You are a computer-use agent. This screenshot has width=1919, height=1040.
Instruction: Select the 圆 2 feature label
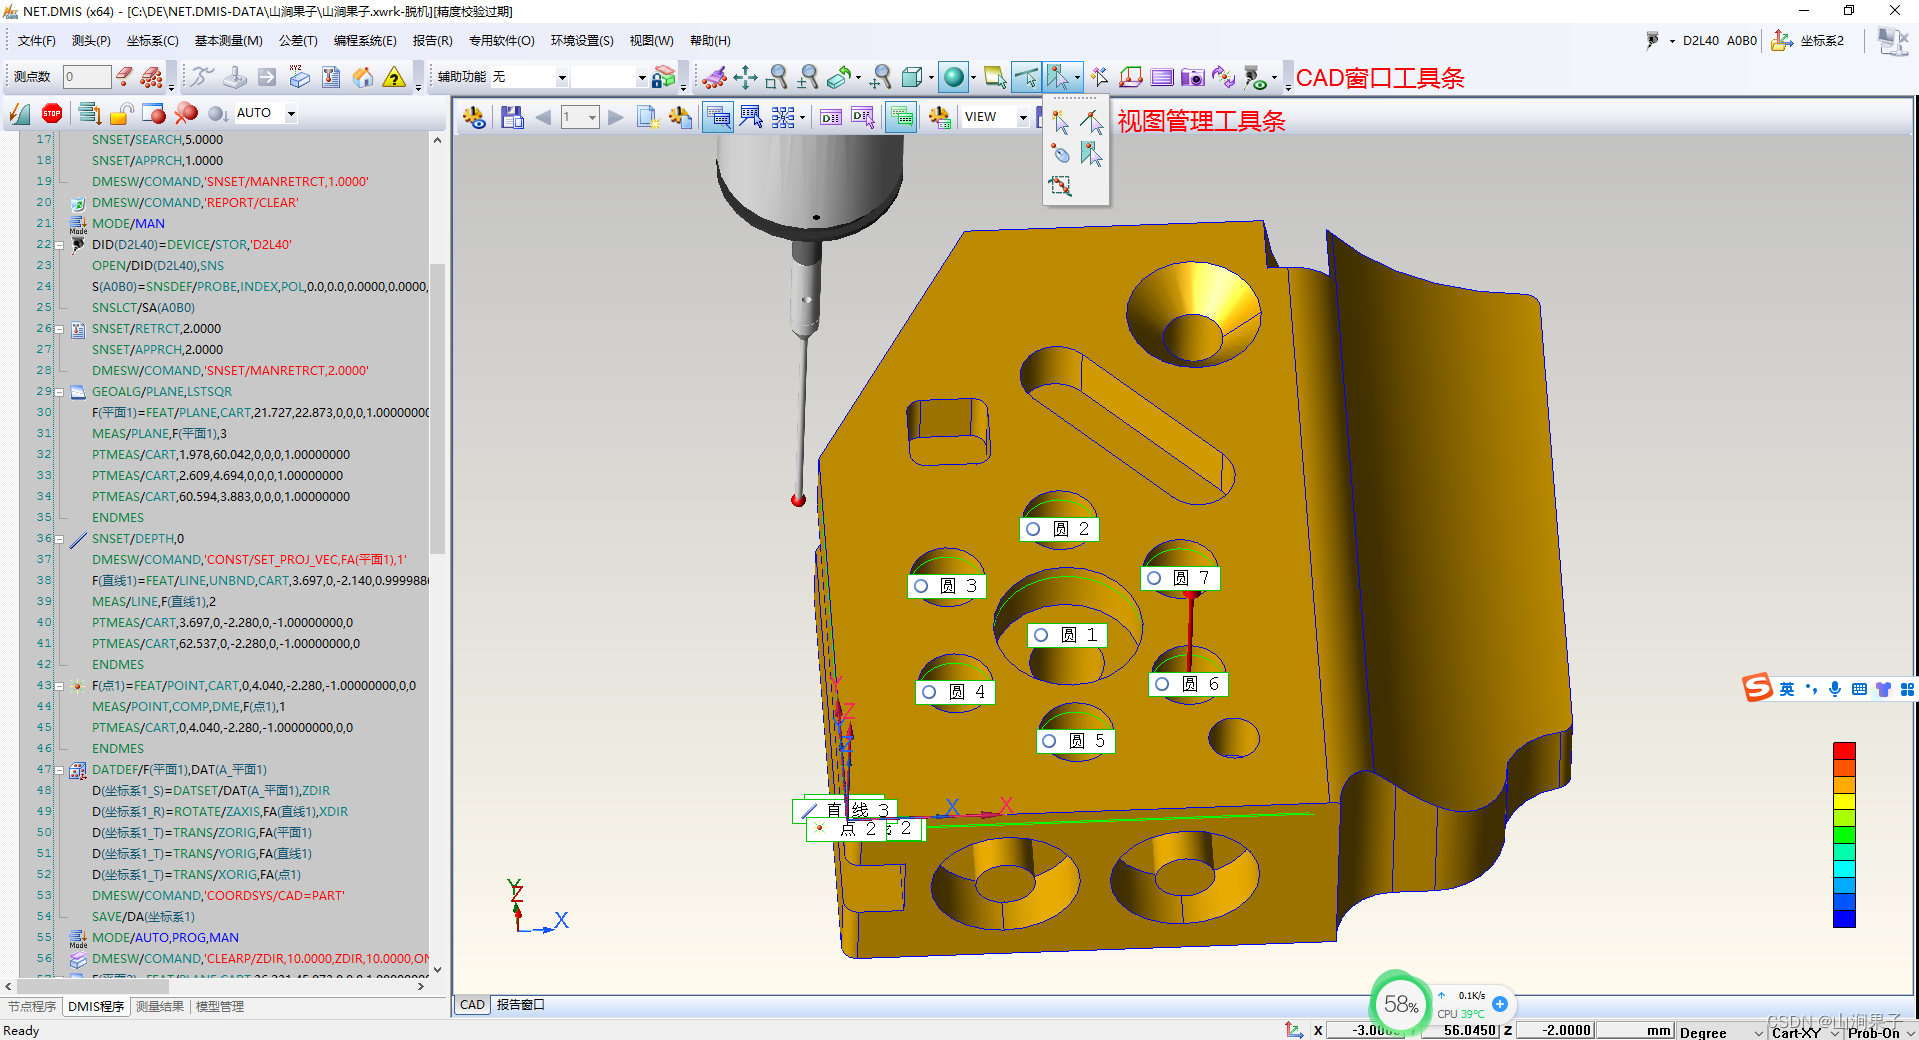pos(1059,529)
